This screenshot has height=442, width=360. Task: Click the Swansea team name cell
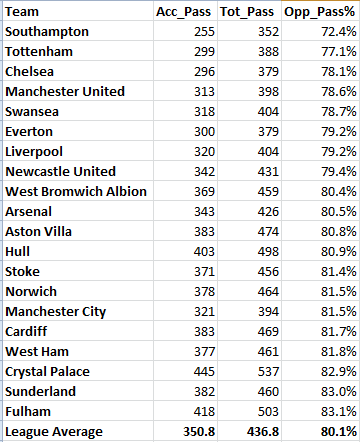coord(78,112)
